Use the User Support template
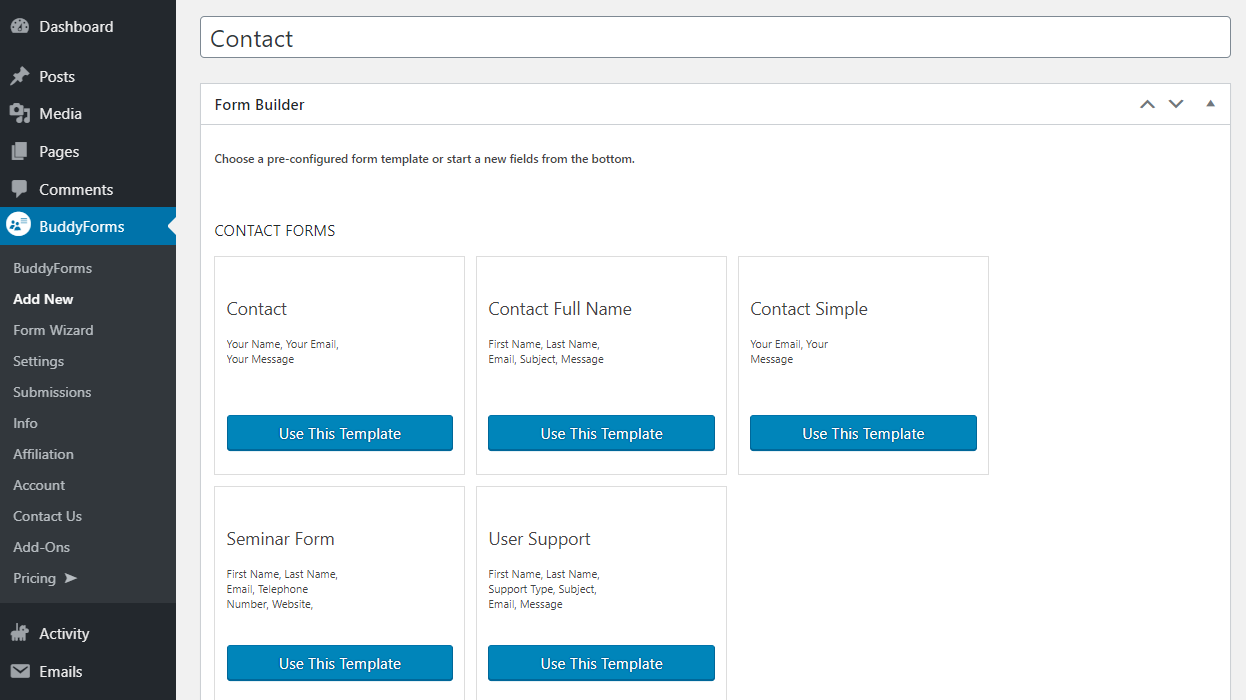This screenshot has height=700, width=1246. point(601,663)
